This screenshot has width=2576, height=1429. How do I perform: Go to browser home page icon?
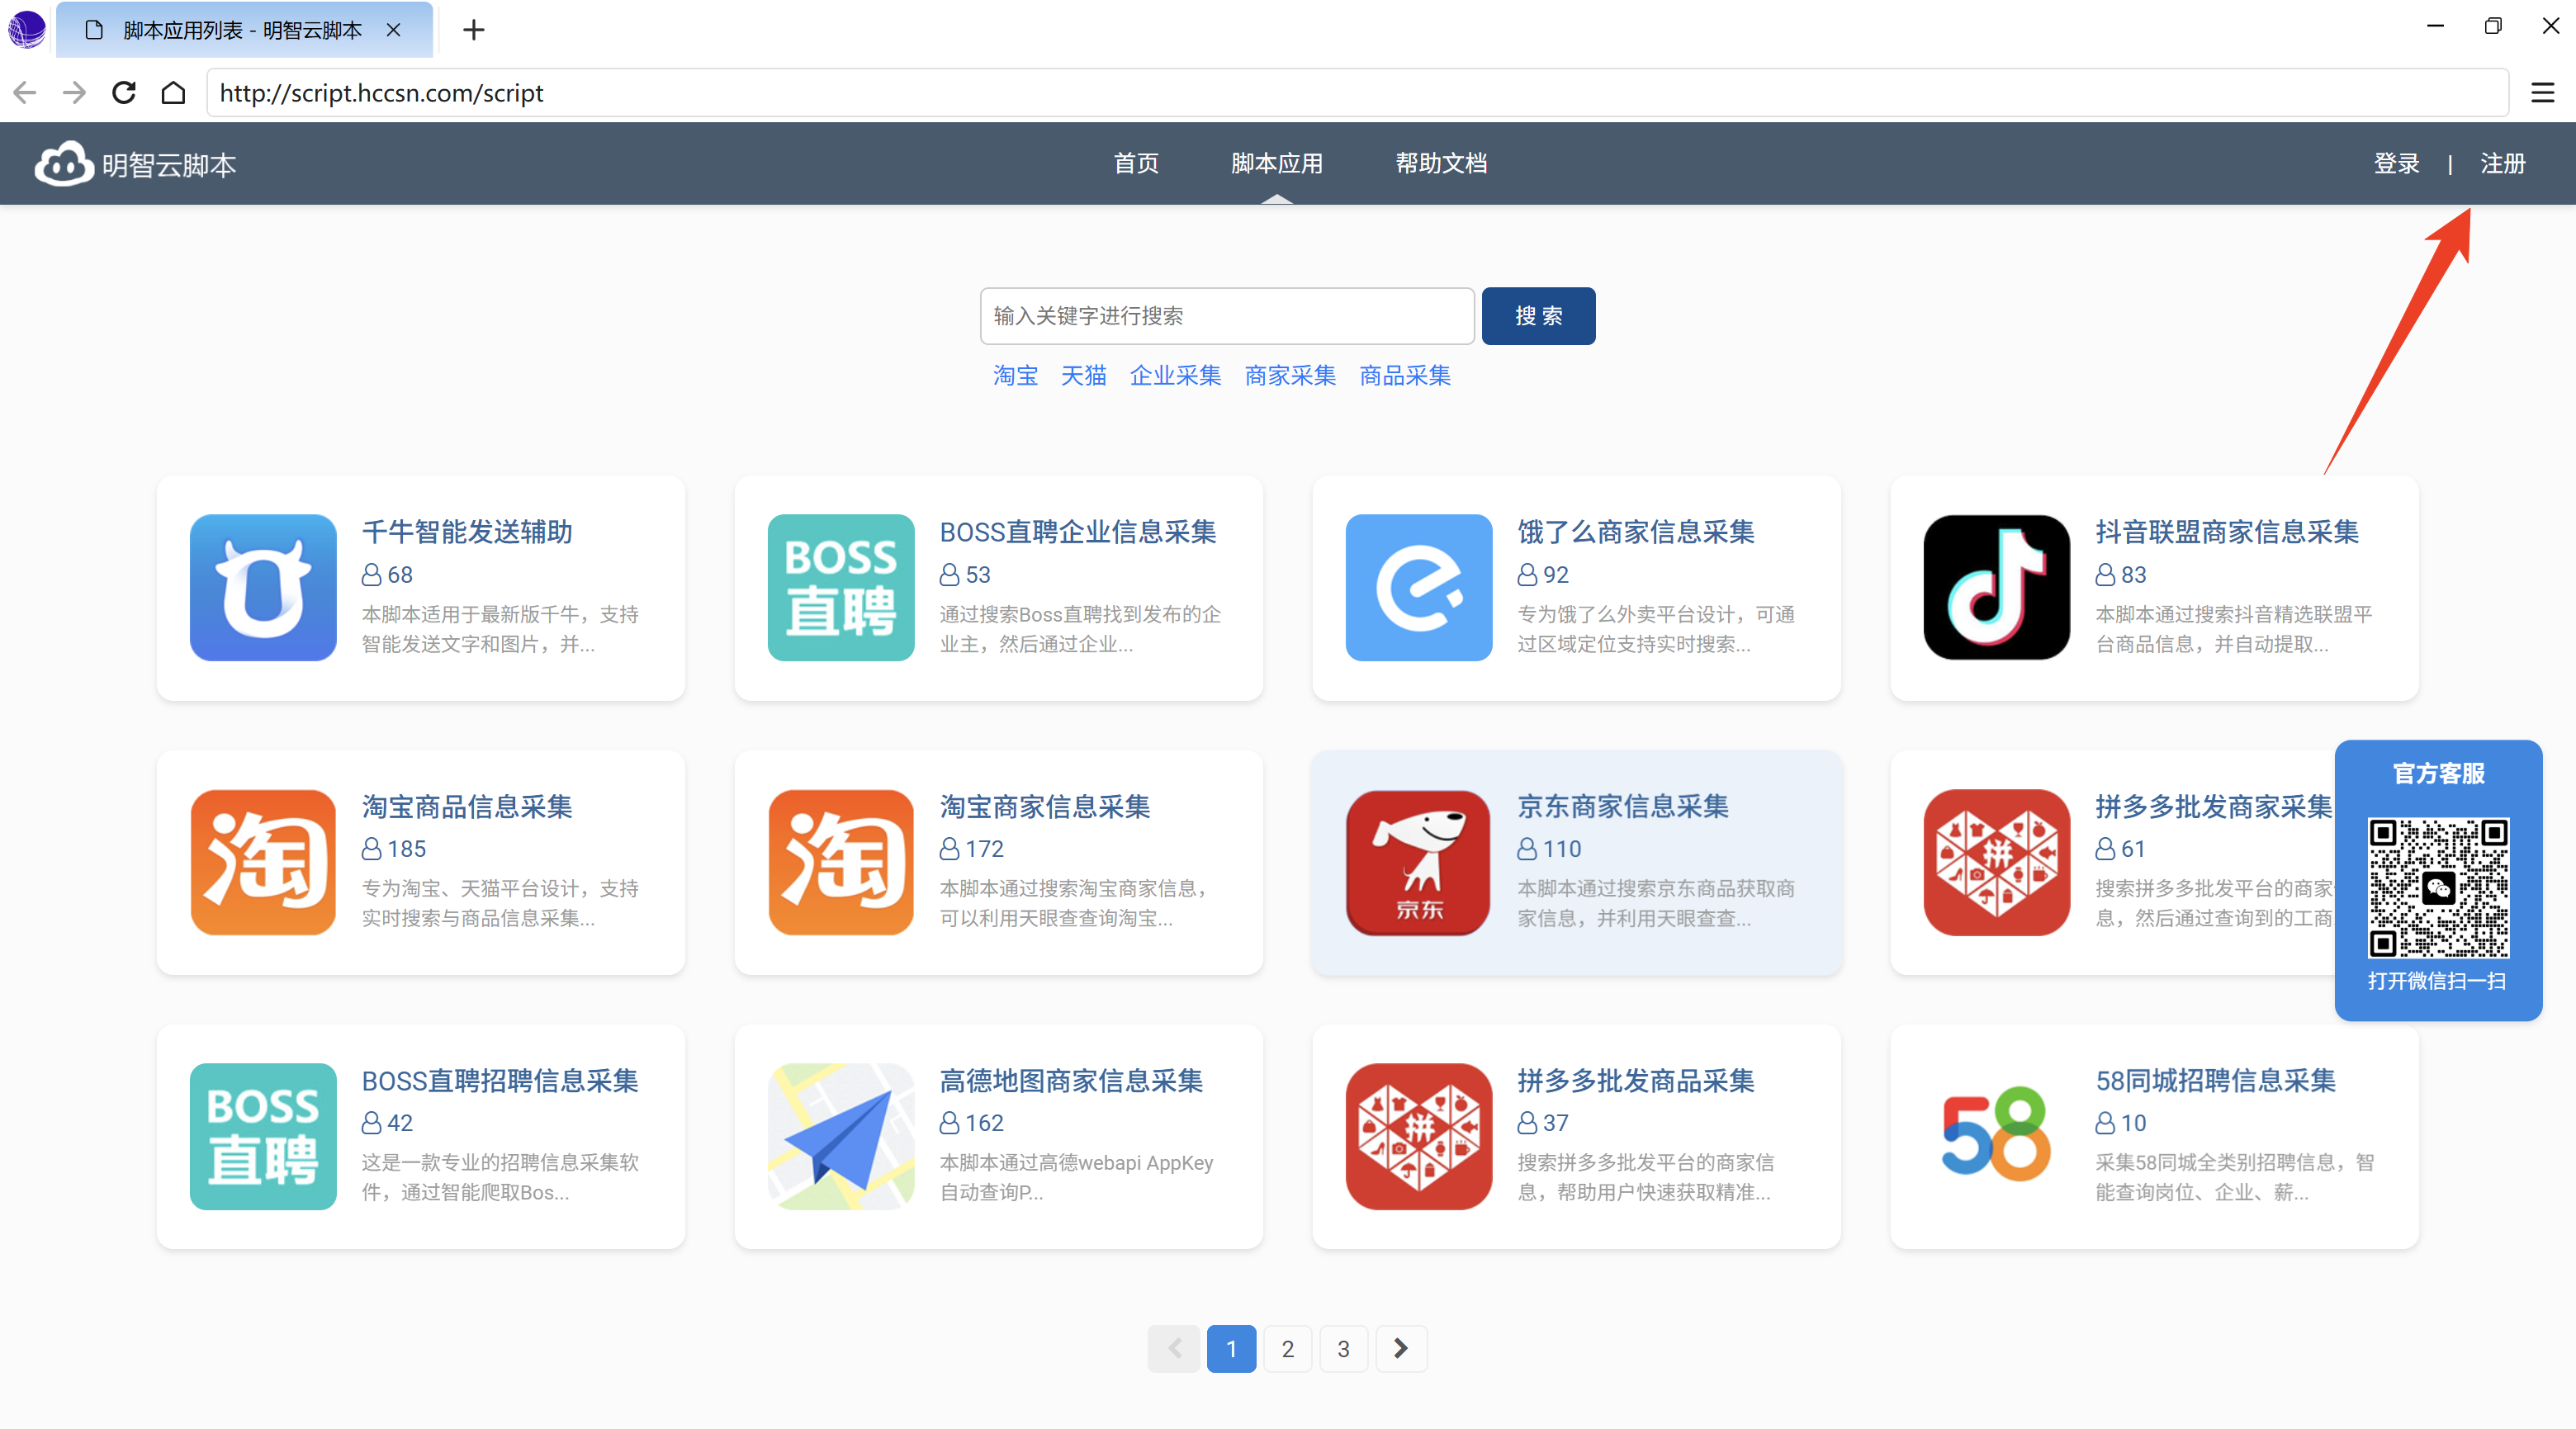[173, 93]
